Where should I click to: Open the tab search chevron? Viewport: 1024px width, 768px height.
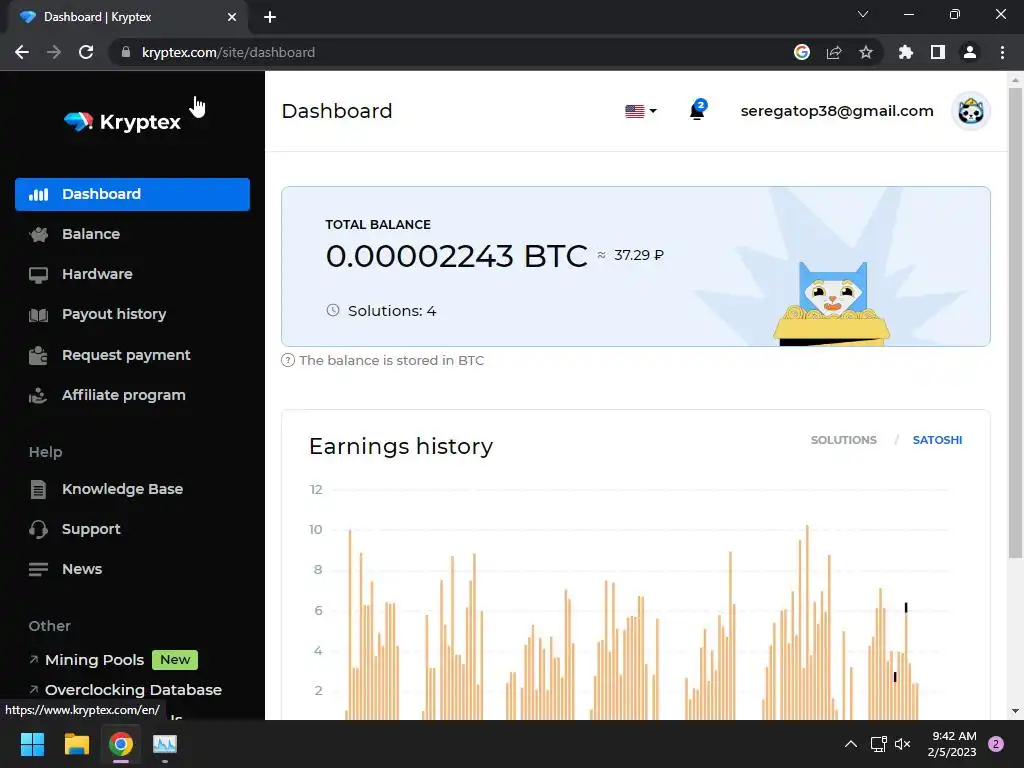point(863,14)
